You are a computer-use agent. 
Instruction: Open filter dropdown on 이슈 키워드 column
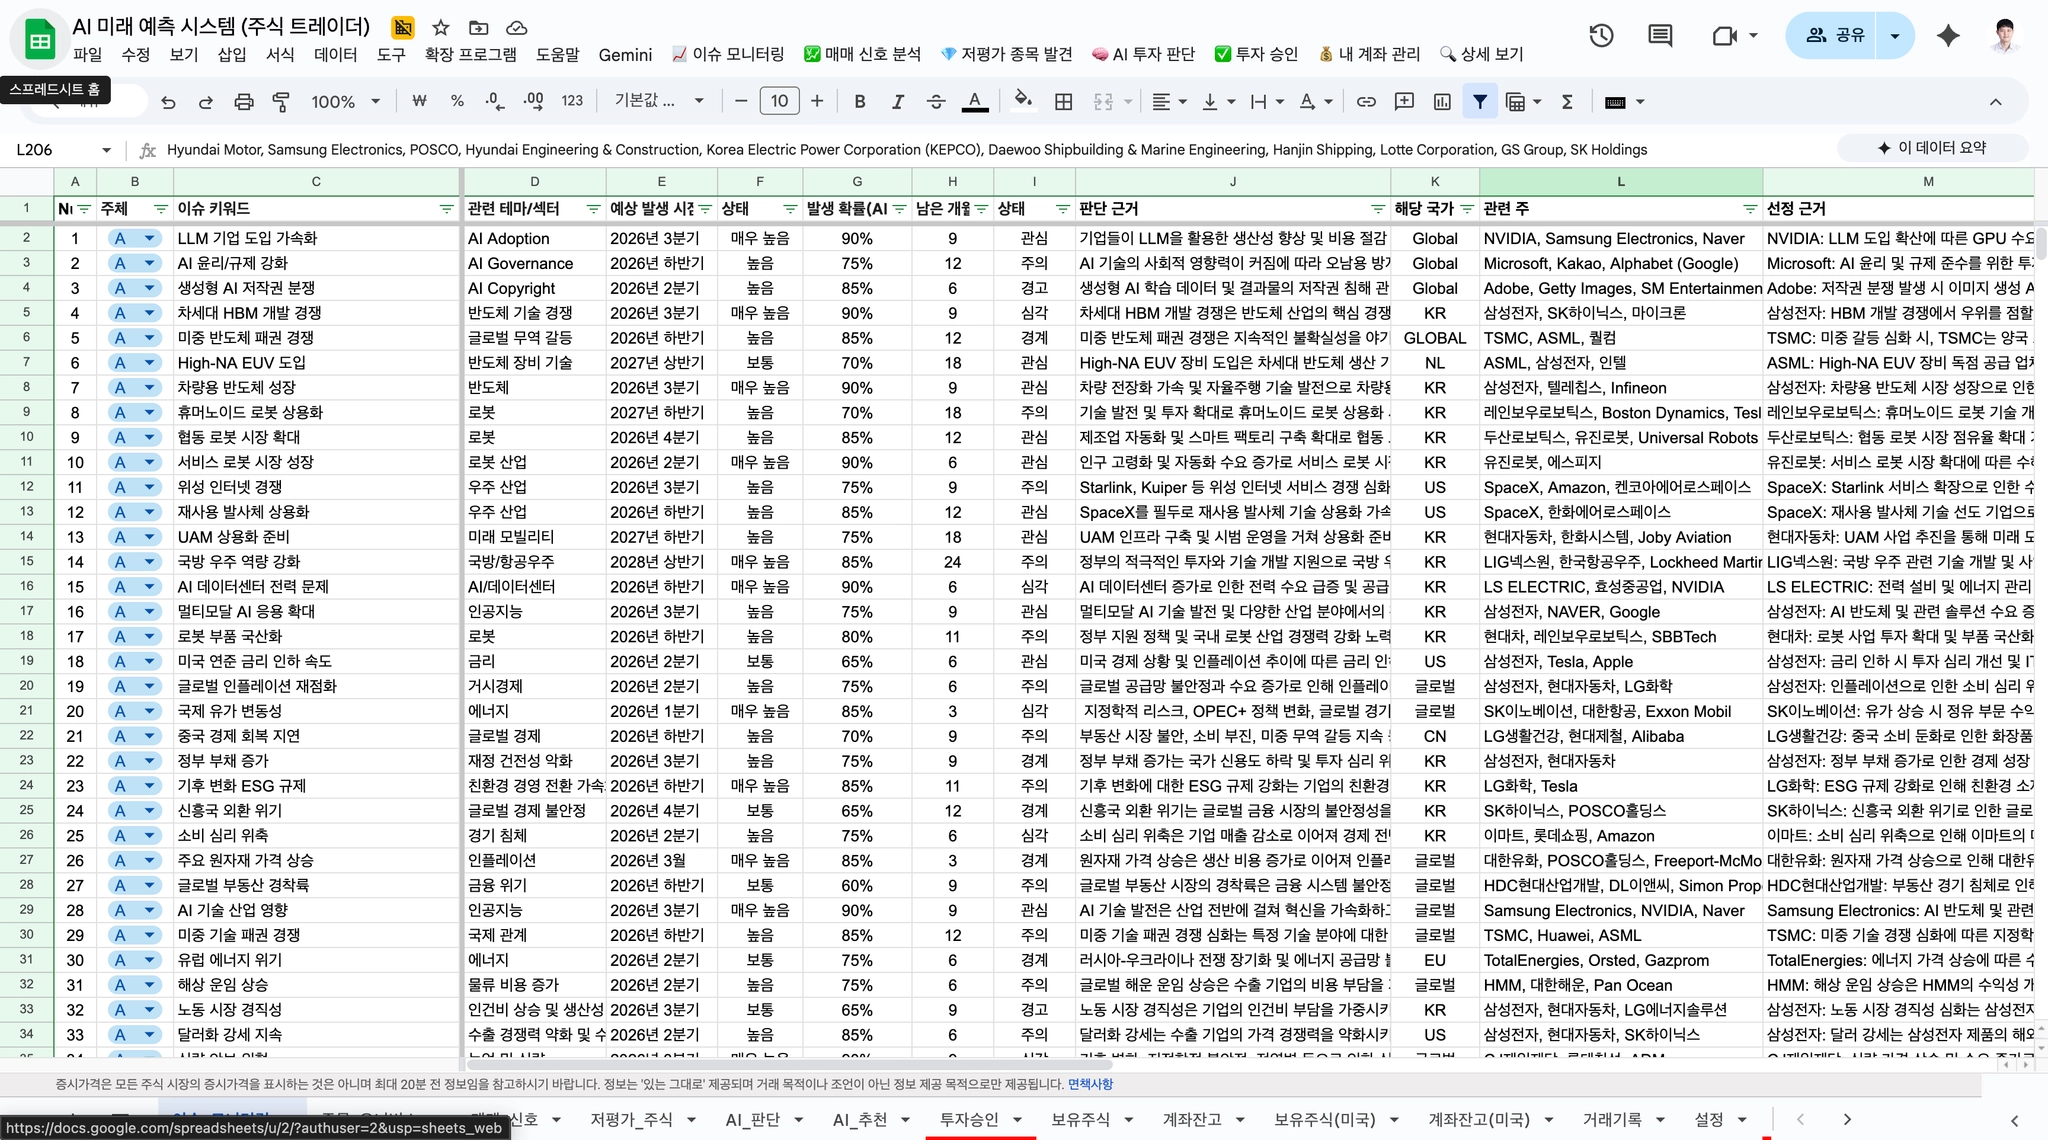pos(446,209)
